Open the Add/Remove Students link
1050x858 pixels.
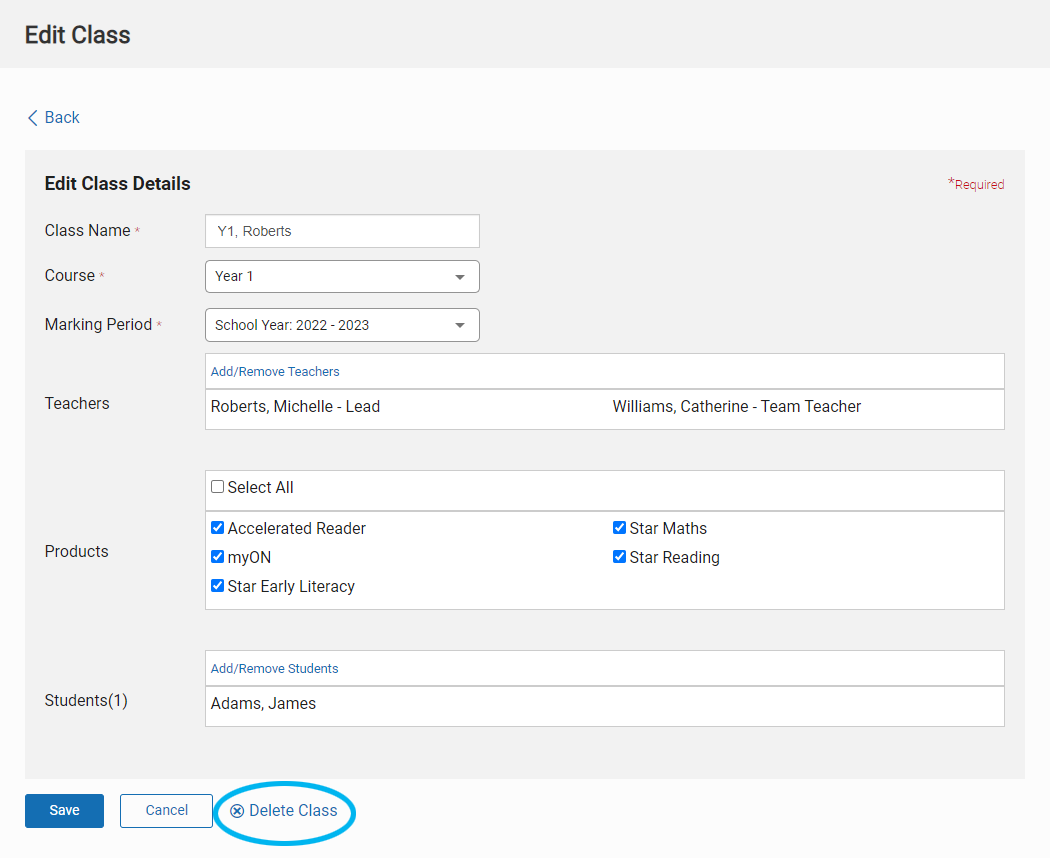[x=275, y=668]
